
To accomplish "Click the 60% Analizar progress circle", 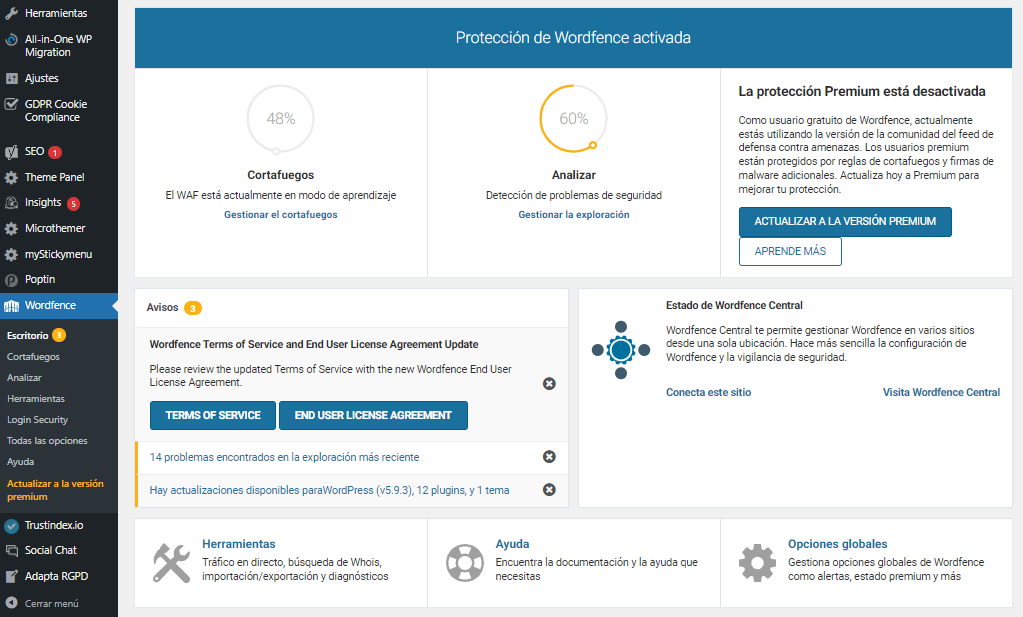I will [x=572, y=118].
